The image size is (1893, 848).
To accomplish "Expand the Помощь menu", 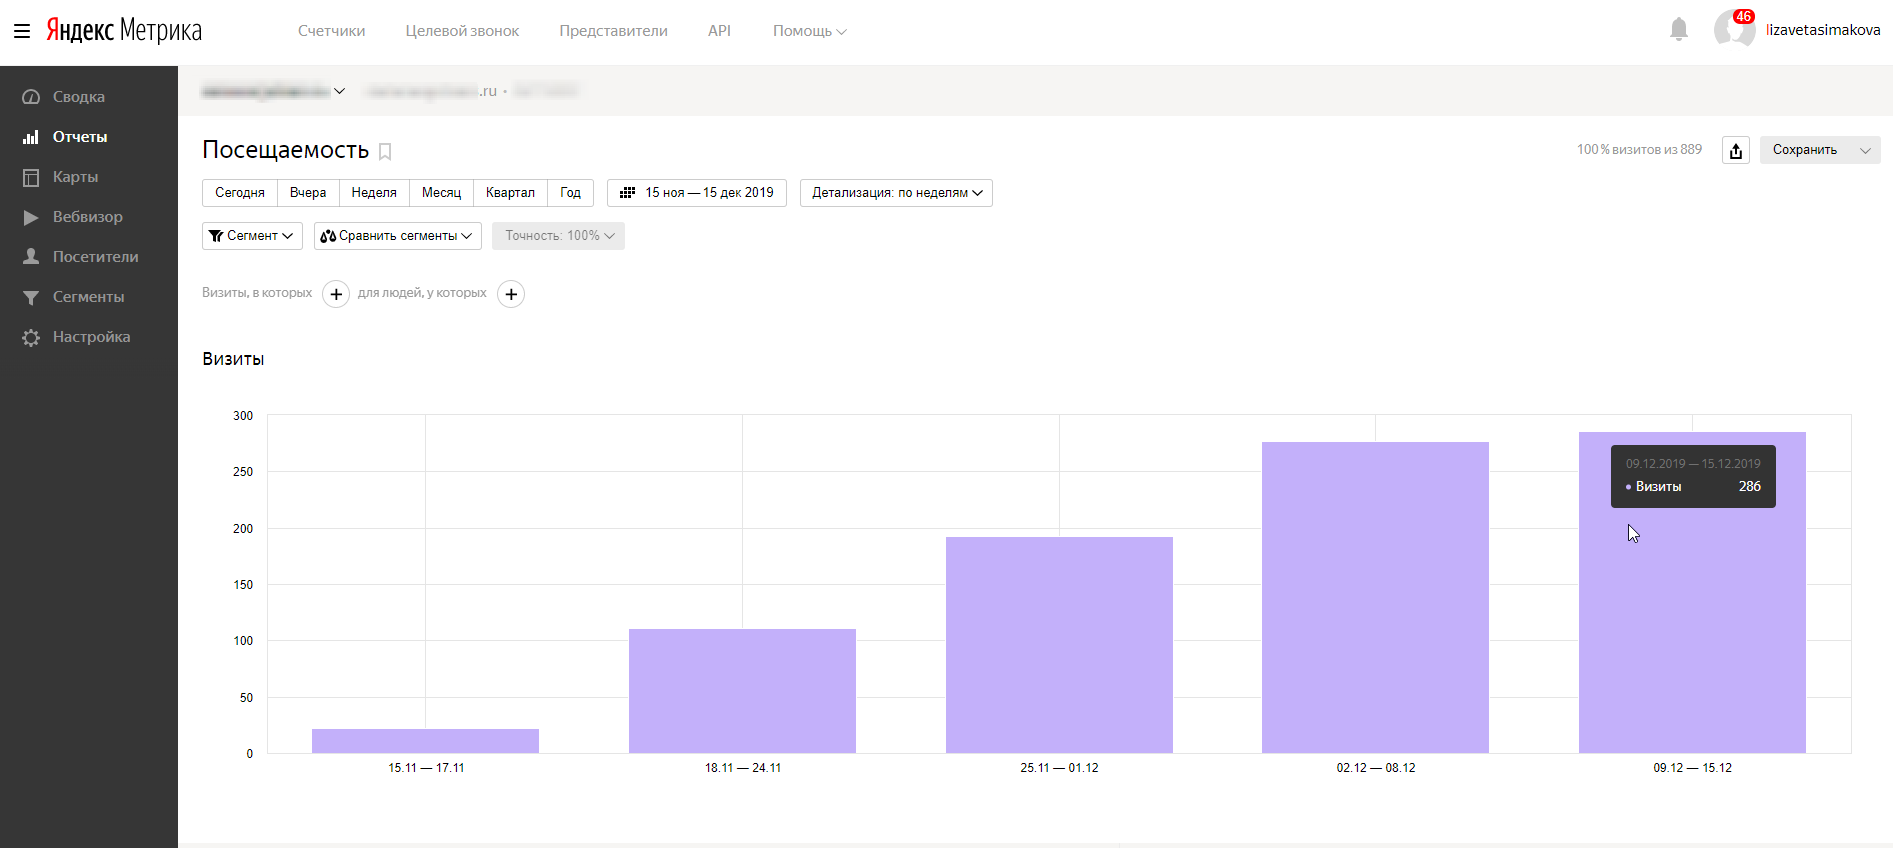I will (x=810, y=31).
